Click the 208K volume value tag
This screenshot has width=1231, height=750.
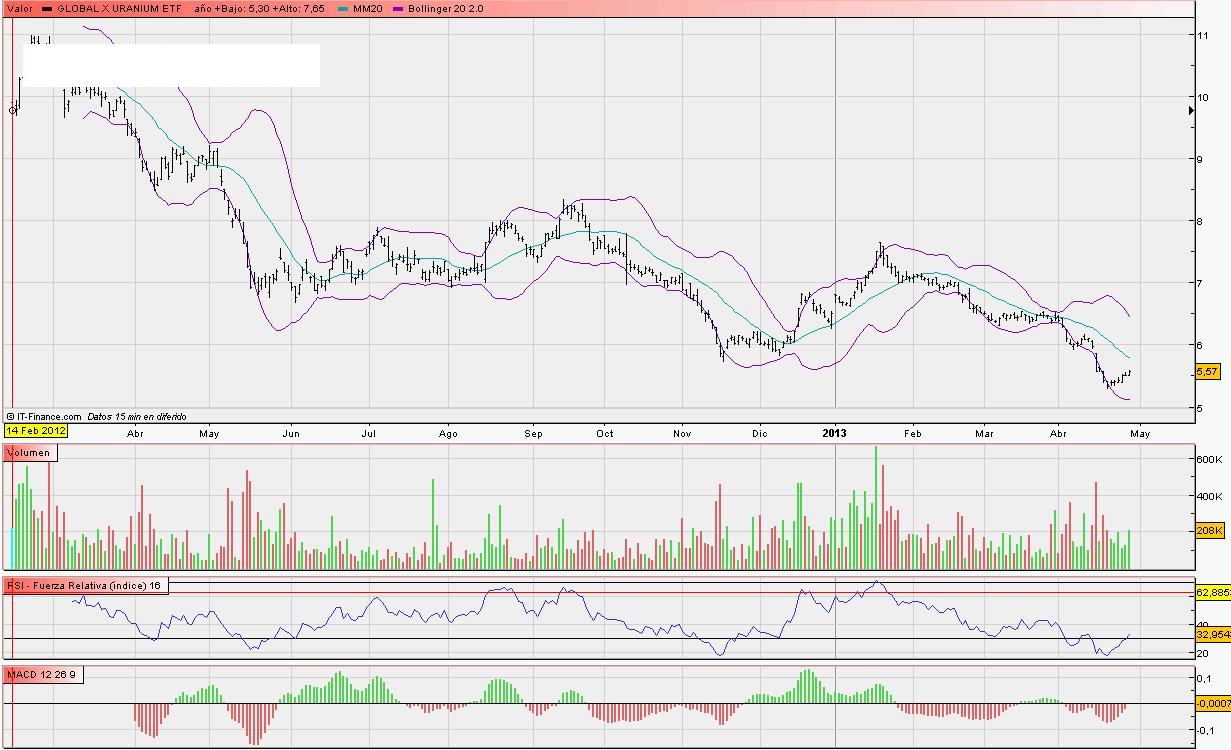coord(1209,531)
